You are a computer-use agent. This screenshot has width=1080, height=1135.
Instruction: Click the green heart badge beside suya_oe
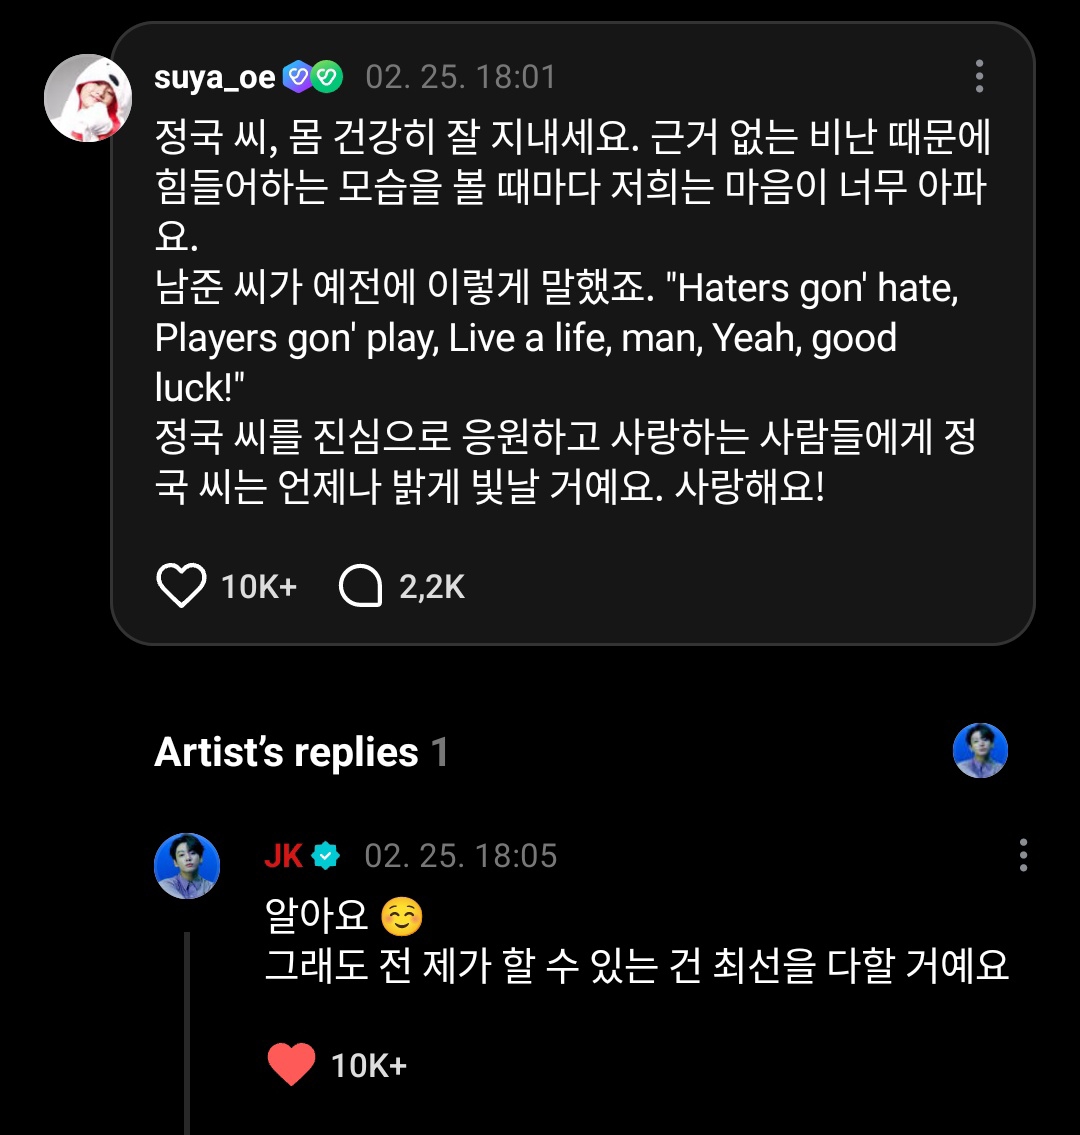tap(327, 77)
